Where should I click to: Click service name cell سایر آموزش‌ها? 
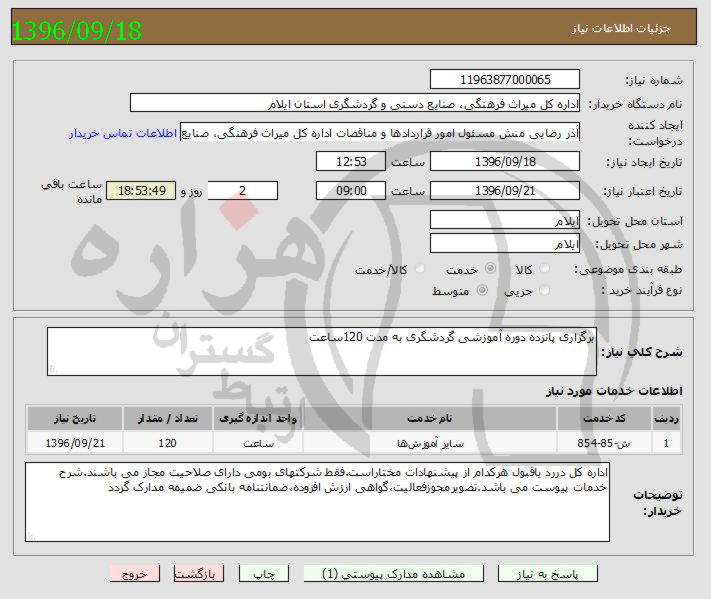pos(429,443)
